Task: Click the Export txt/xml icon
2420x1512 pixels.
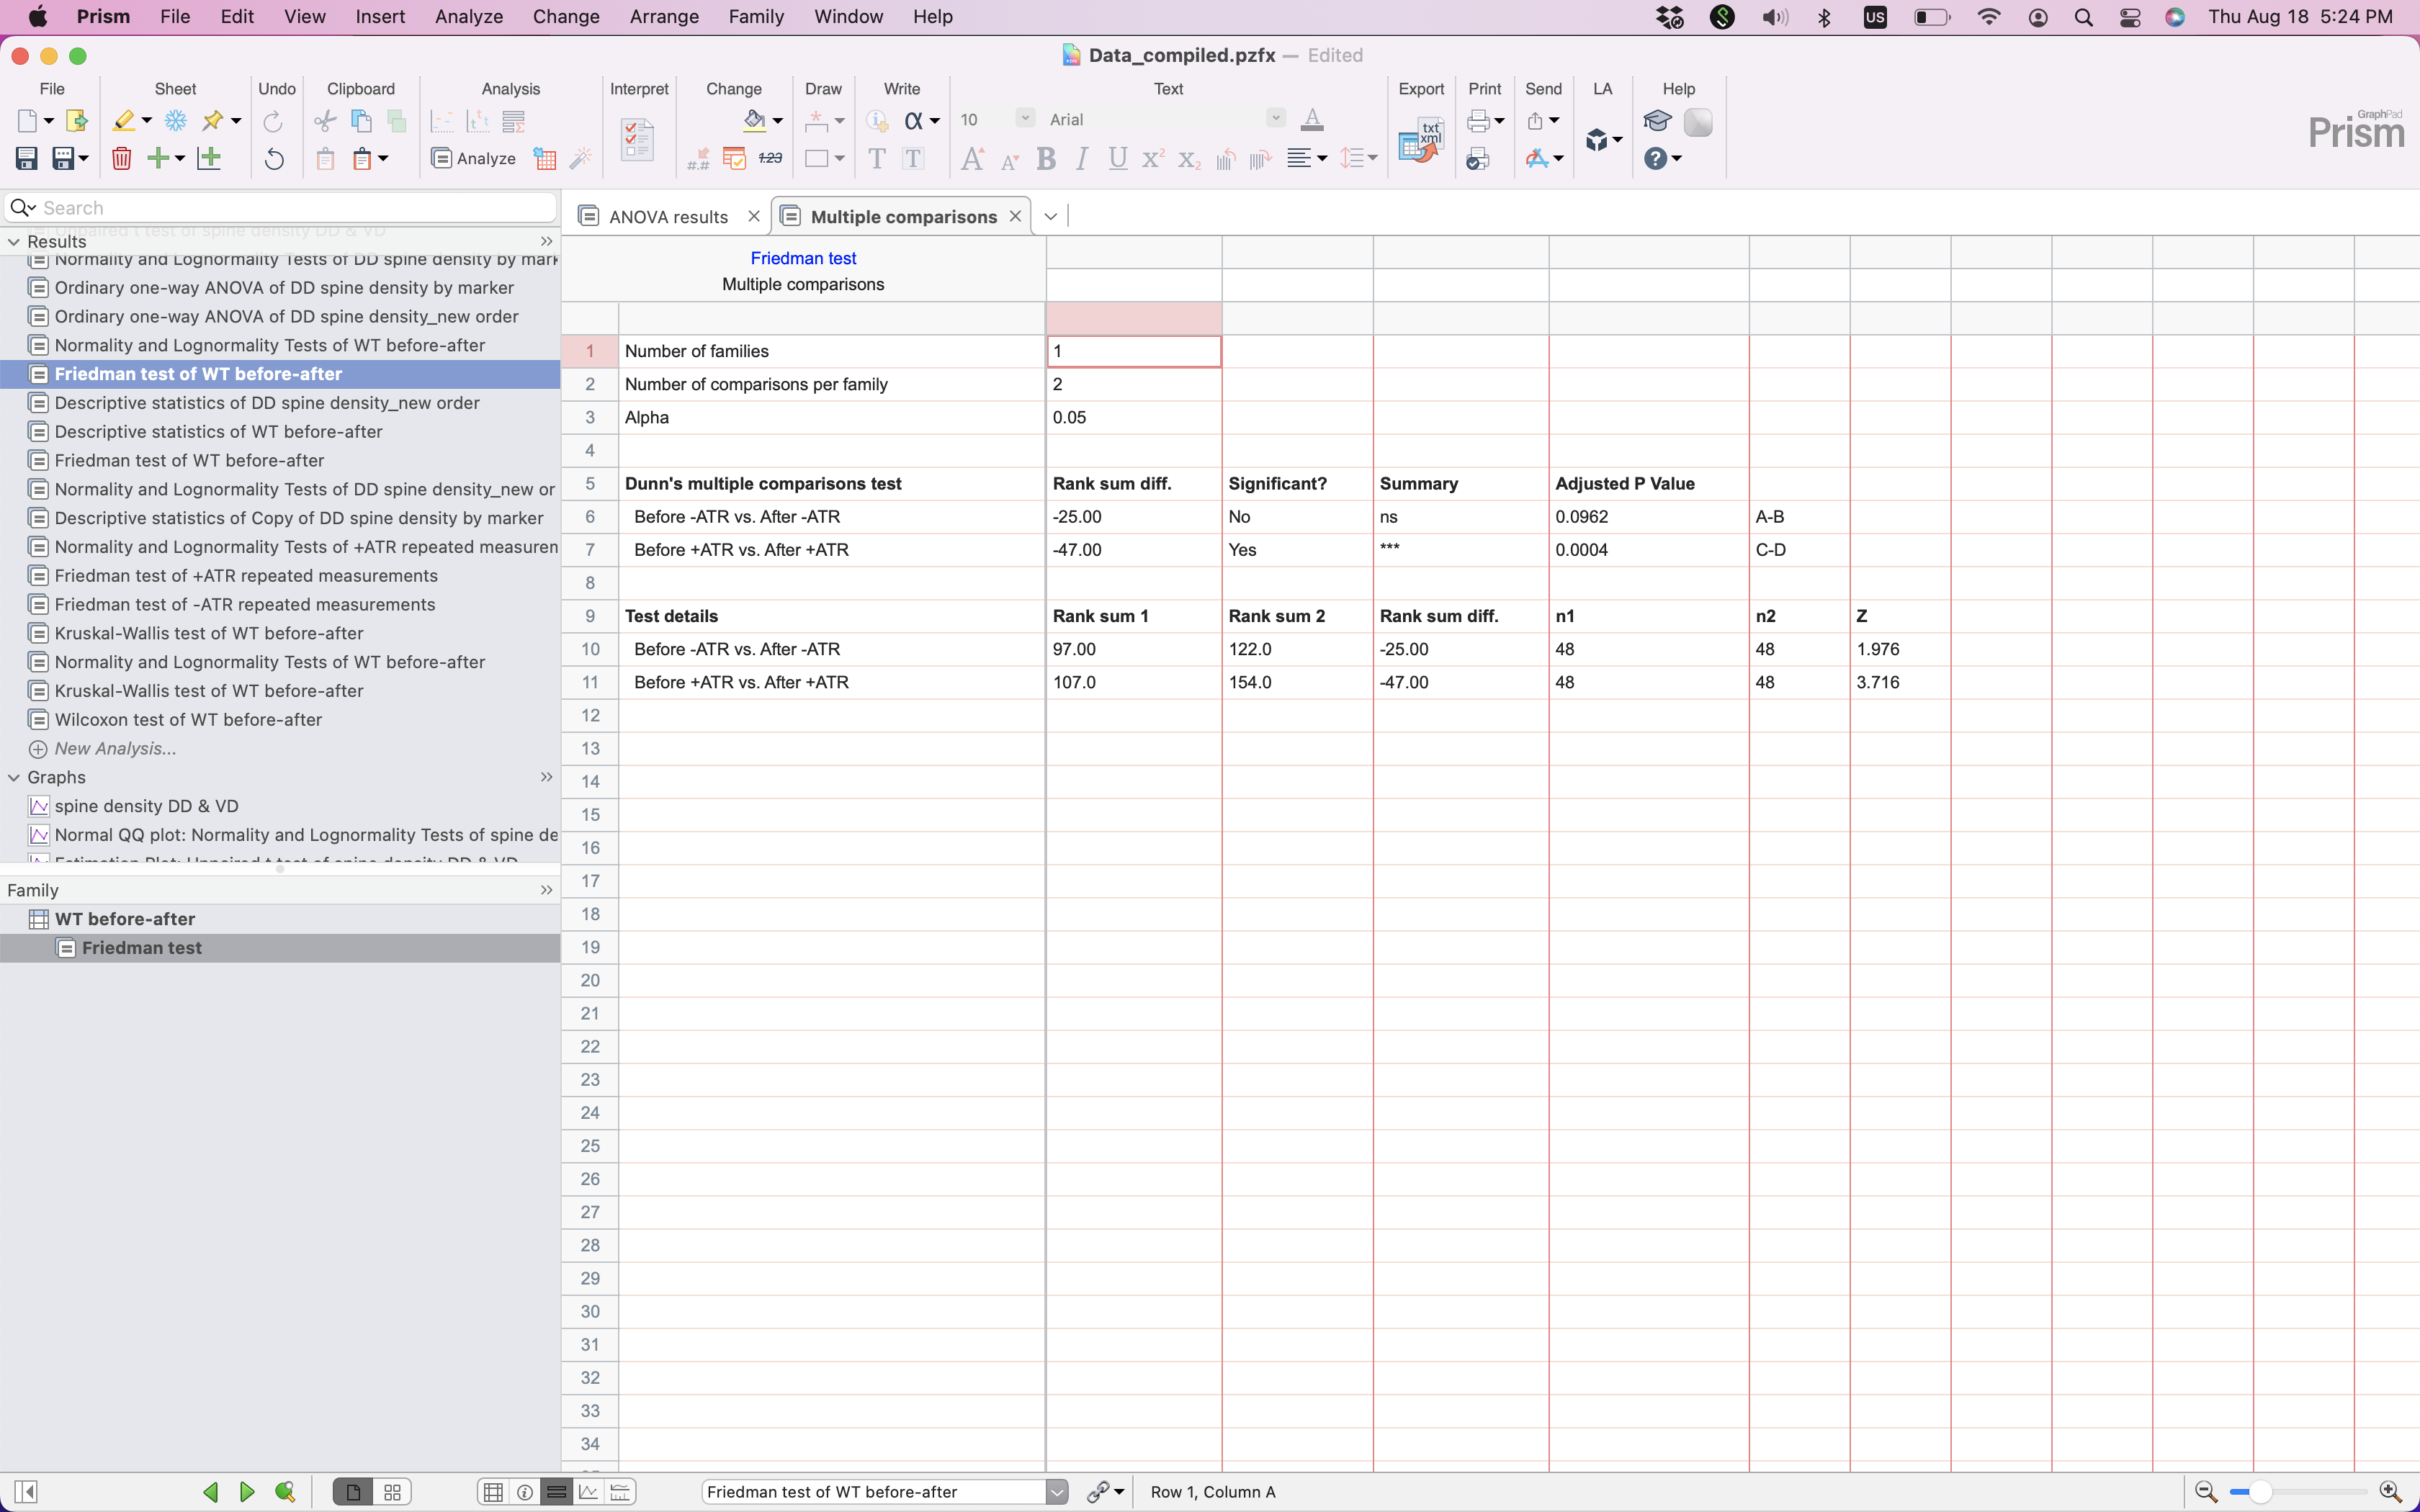Action: [x=1420, y=140]
